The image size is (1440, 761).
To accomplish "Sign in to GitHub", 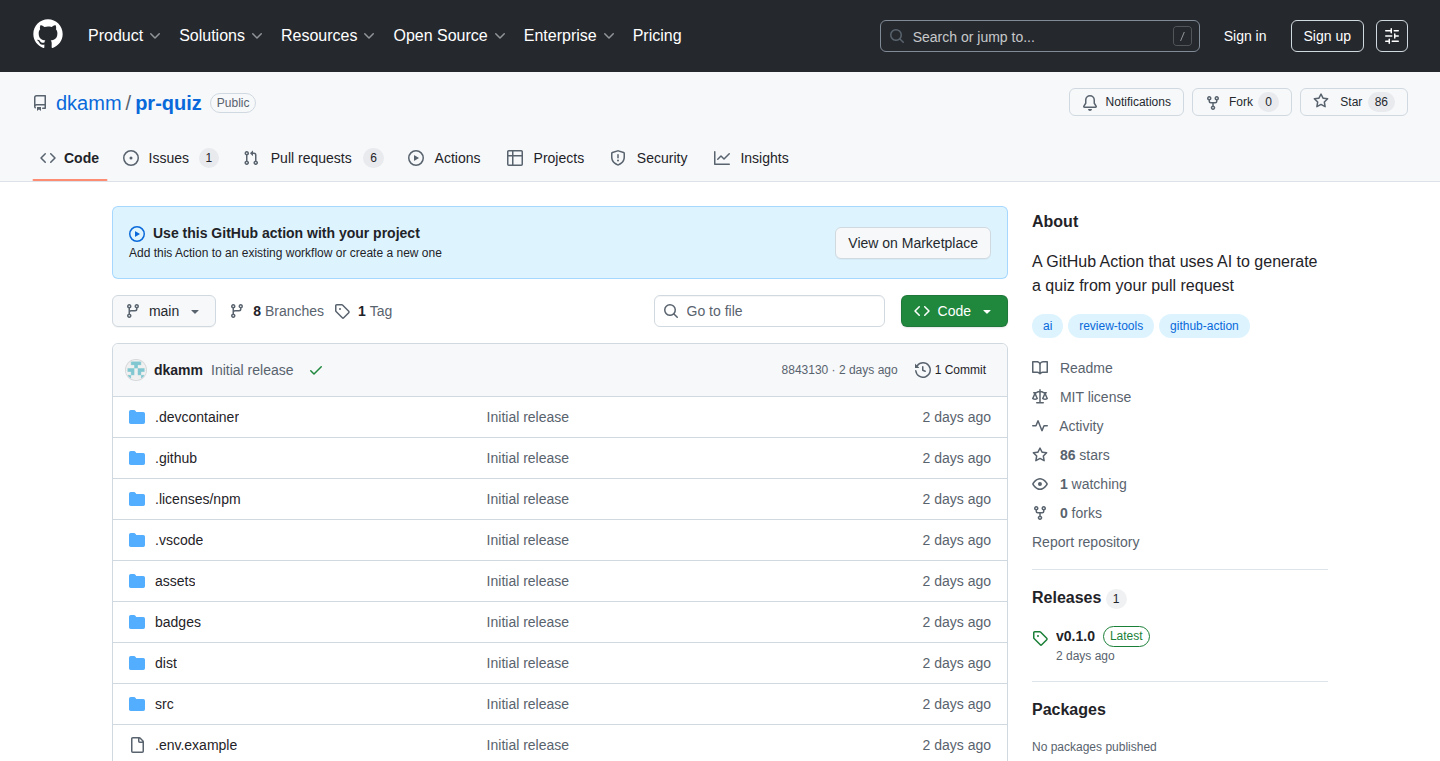I will click(1245, 36).
